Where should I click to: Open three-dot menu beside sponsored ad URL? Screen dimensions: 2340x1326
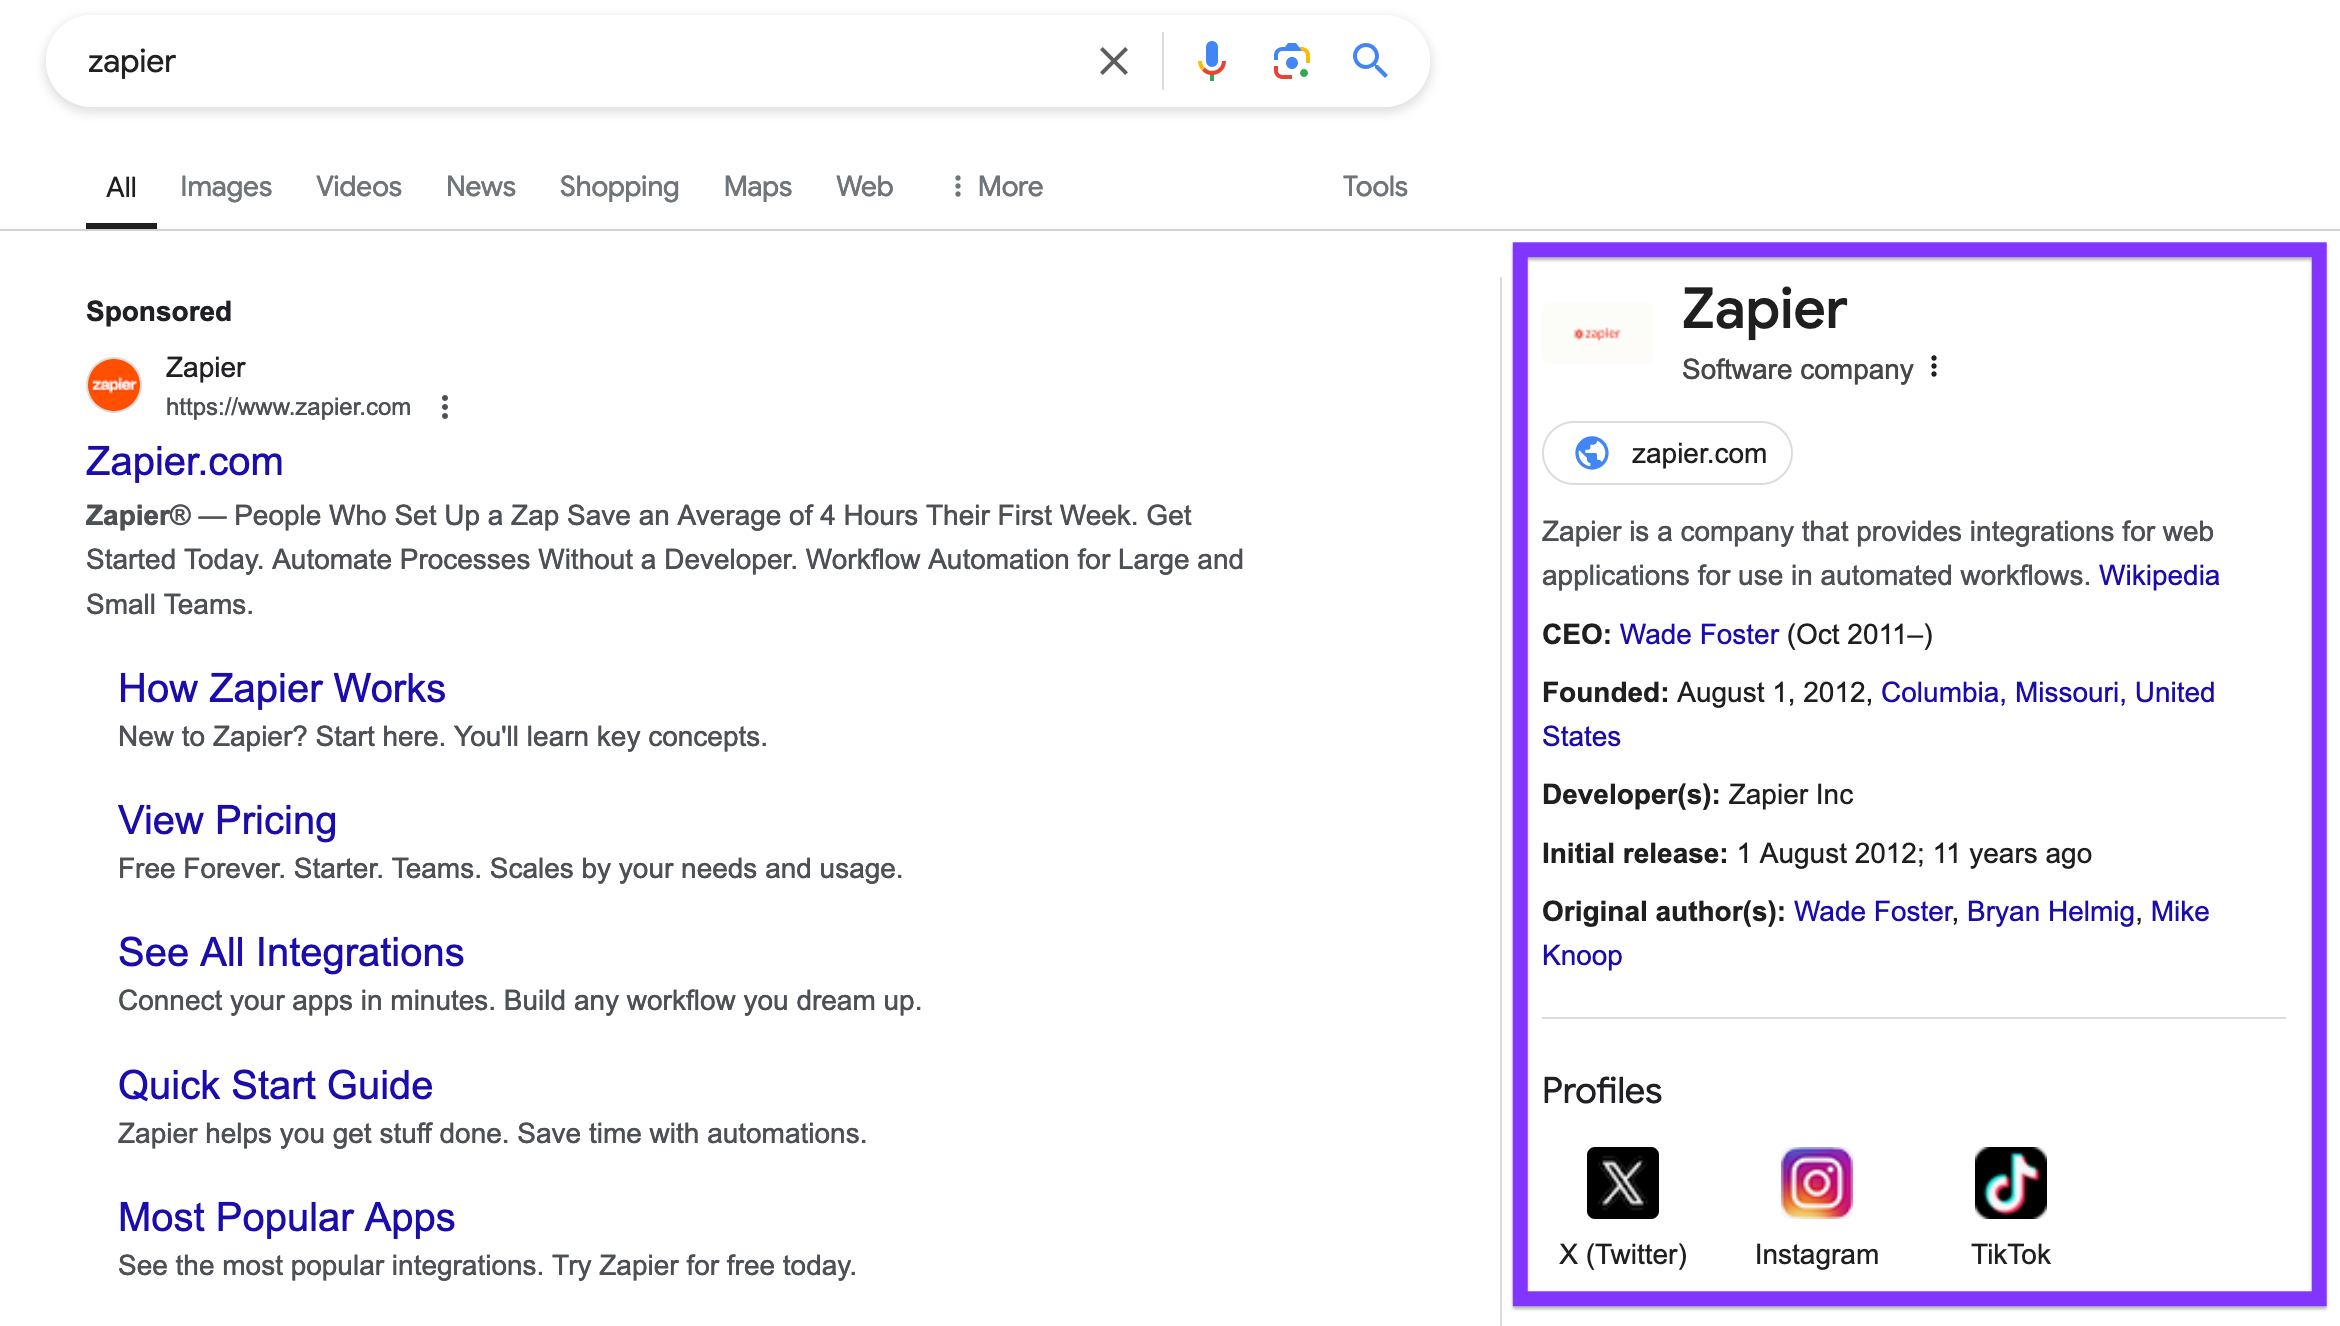(445, 407)
